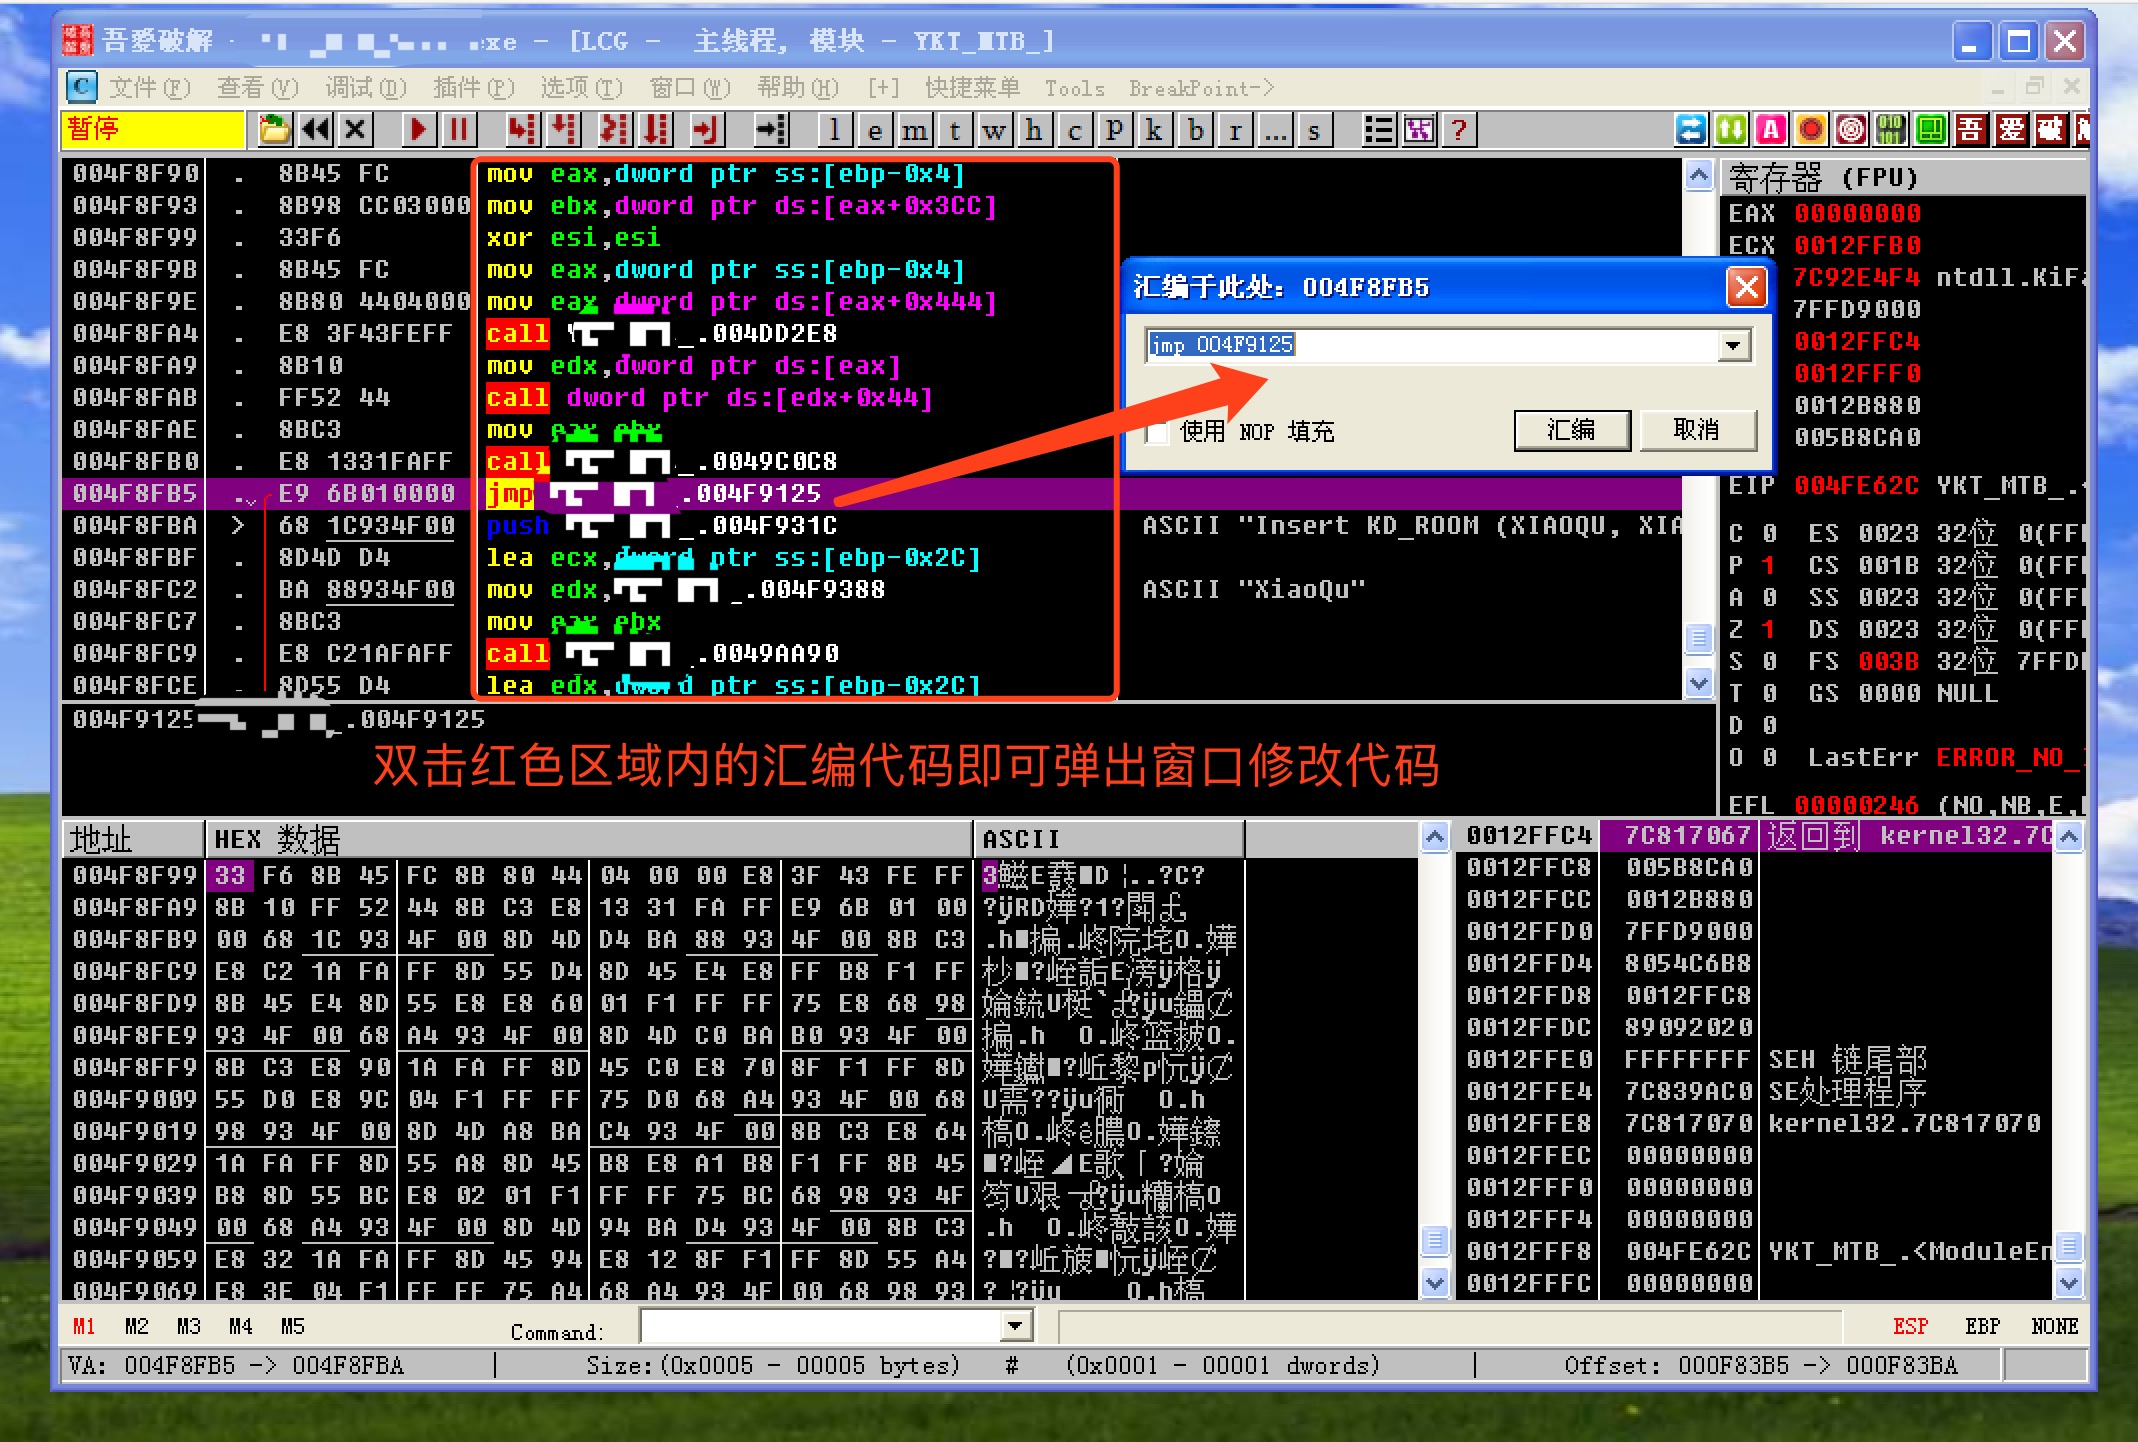Viewport: 2138px width, 1442px height.
Task: Open Call stack with 'k' button
Action: [1154, 130]
